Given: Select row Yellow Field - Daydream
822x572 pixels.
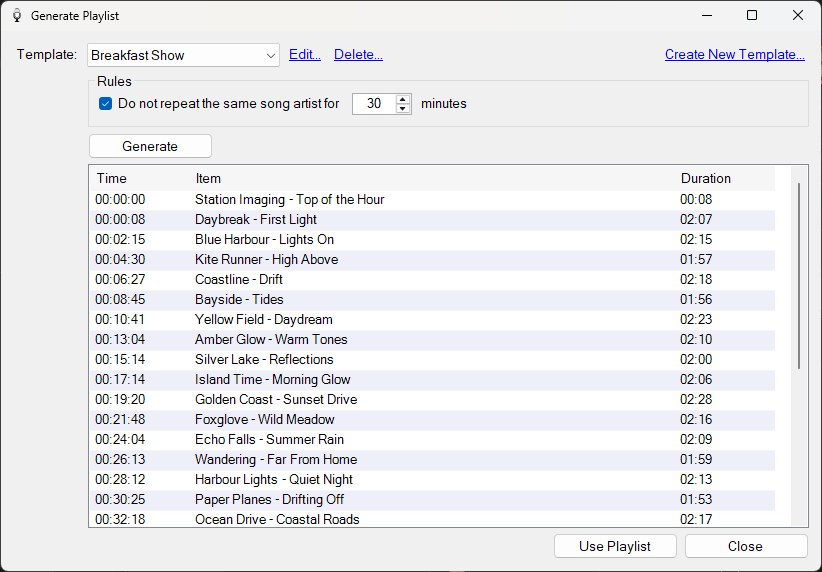Looking at the screenshot, I should [x=432, y=319].
